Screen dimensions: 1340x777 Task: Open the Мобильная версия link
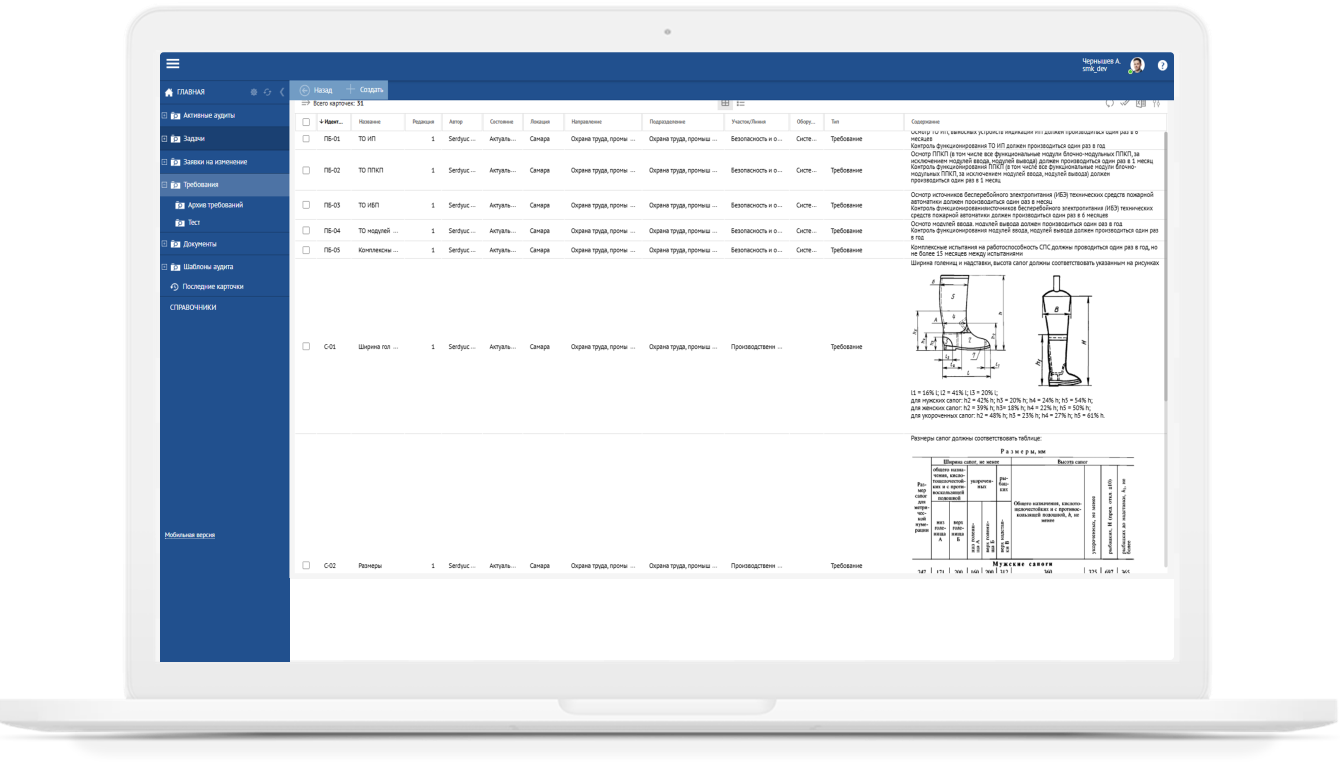click(x=189, y=535)
